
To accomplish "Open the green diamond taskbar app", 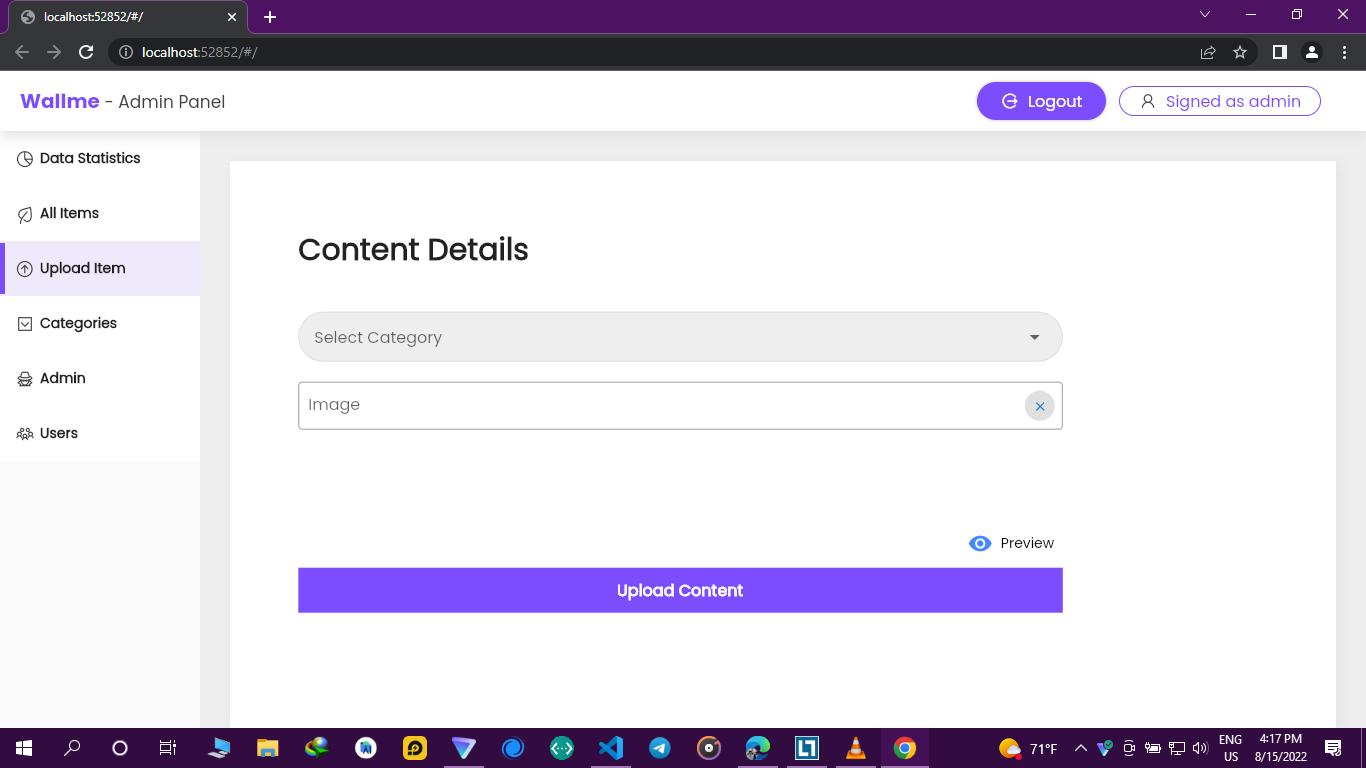I will pyautogui.click(x=562, y=748).
